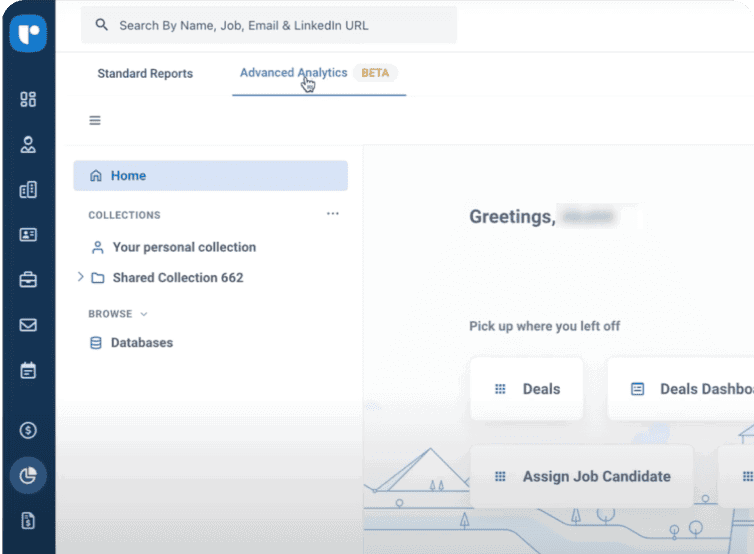This screenshot has width=754, height=554.
Task: Open the Collections three-dot options menu
Action: [x=333, y=214]
